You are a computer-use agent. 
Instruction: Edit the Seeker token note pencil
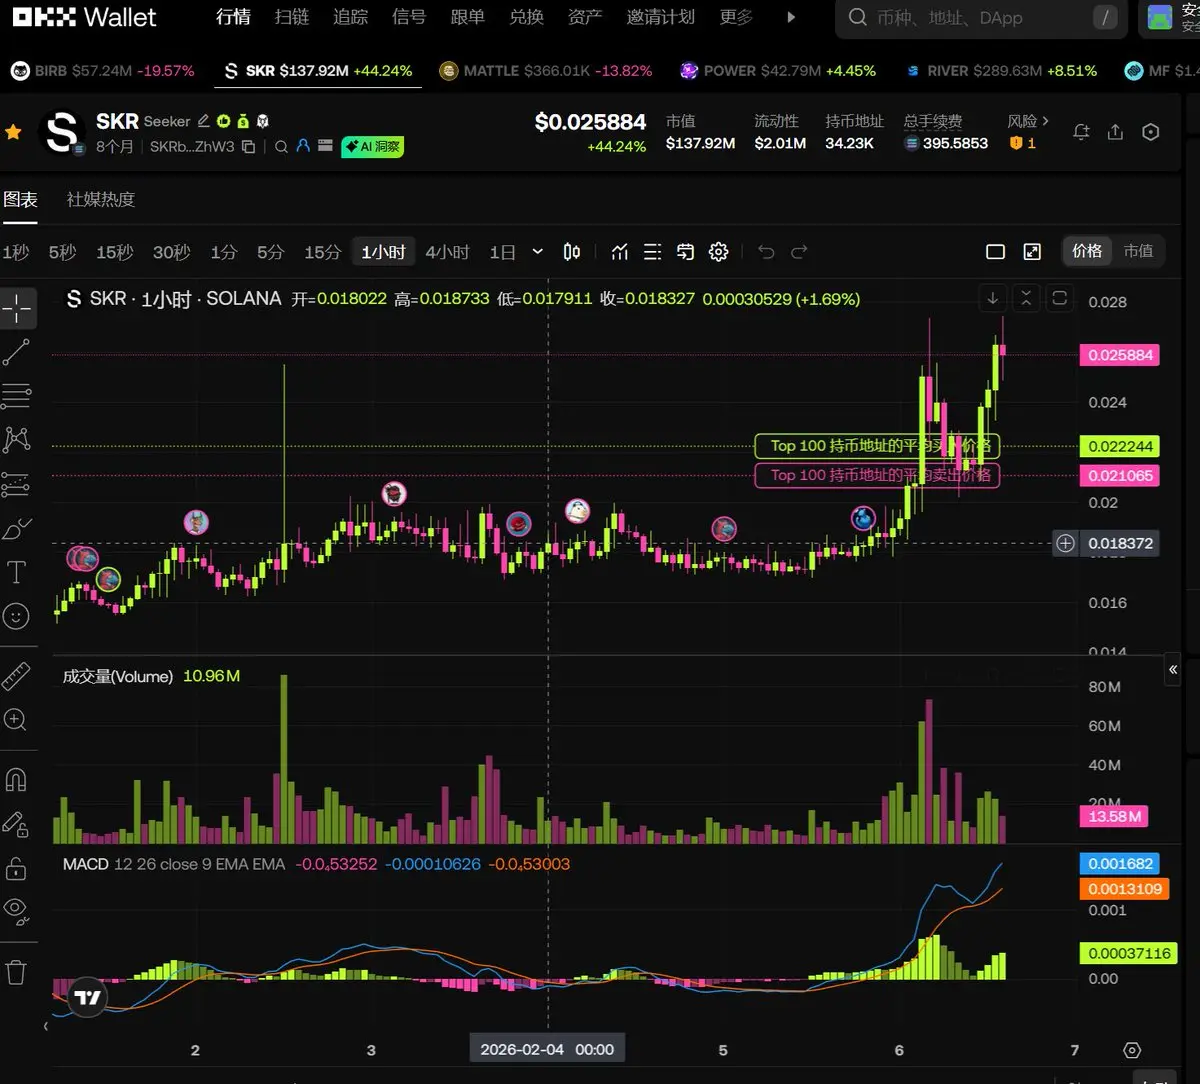(204, 121)
